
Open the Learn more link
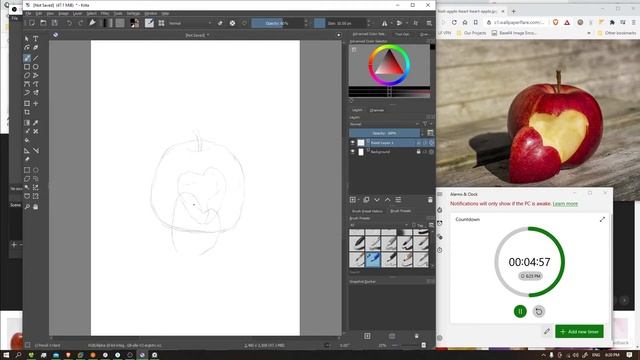coord(565,204)
